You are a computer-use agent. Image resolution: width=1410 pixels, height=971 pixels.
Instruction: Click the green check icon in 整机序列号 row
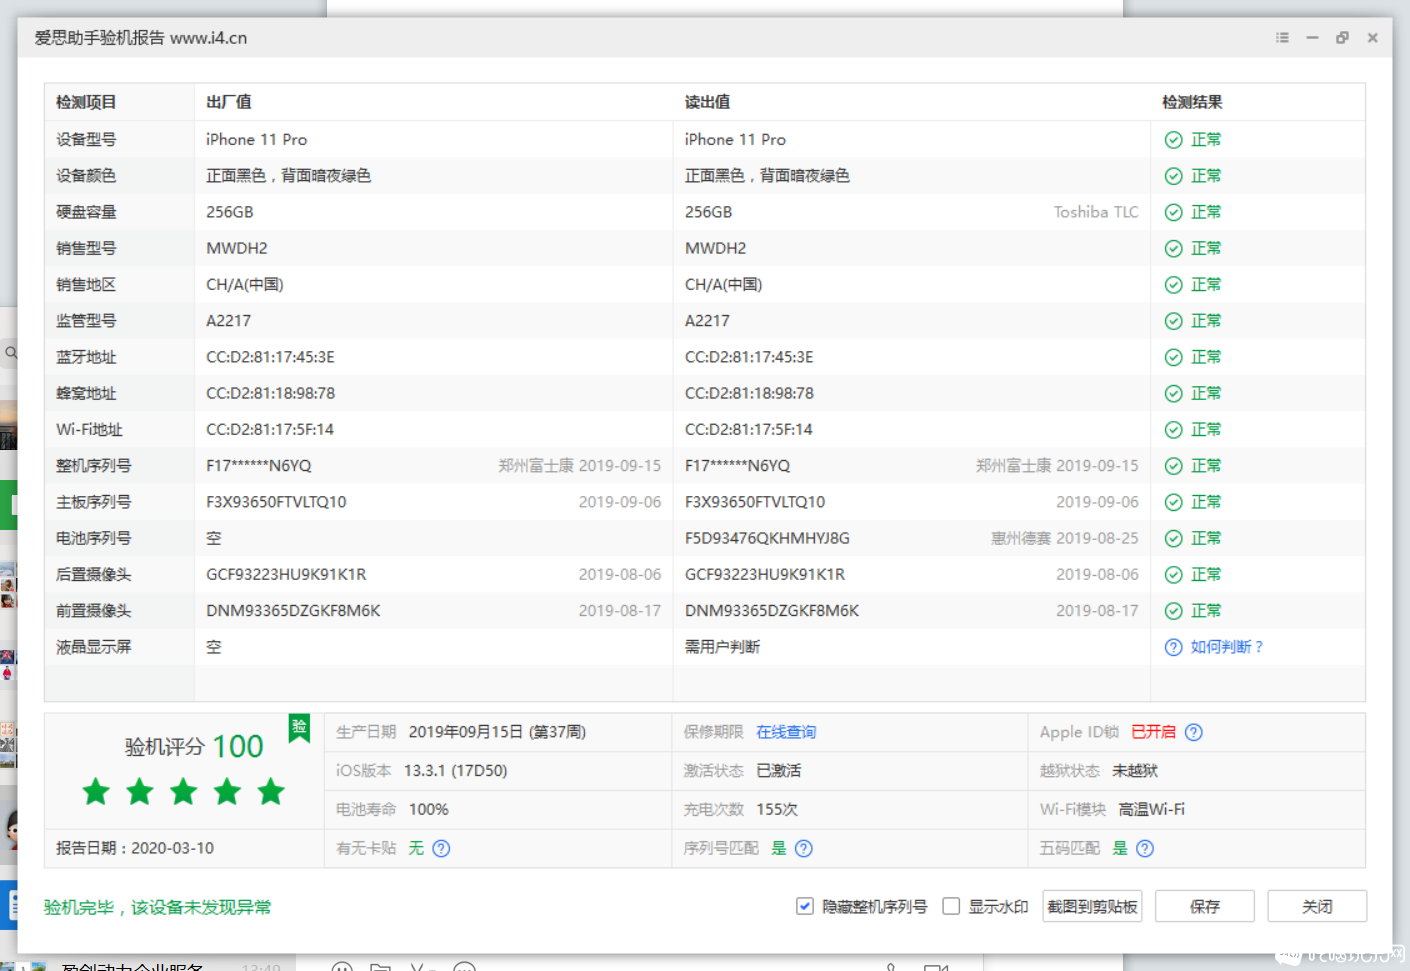[x=1174, y=466]
